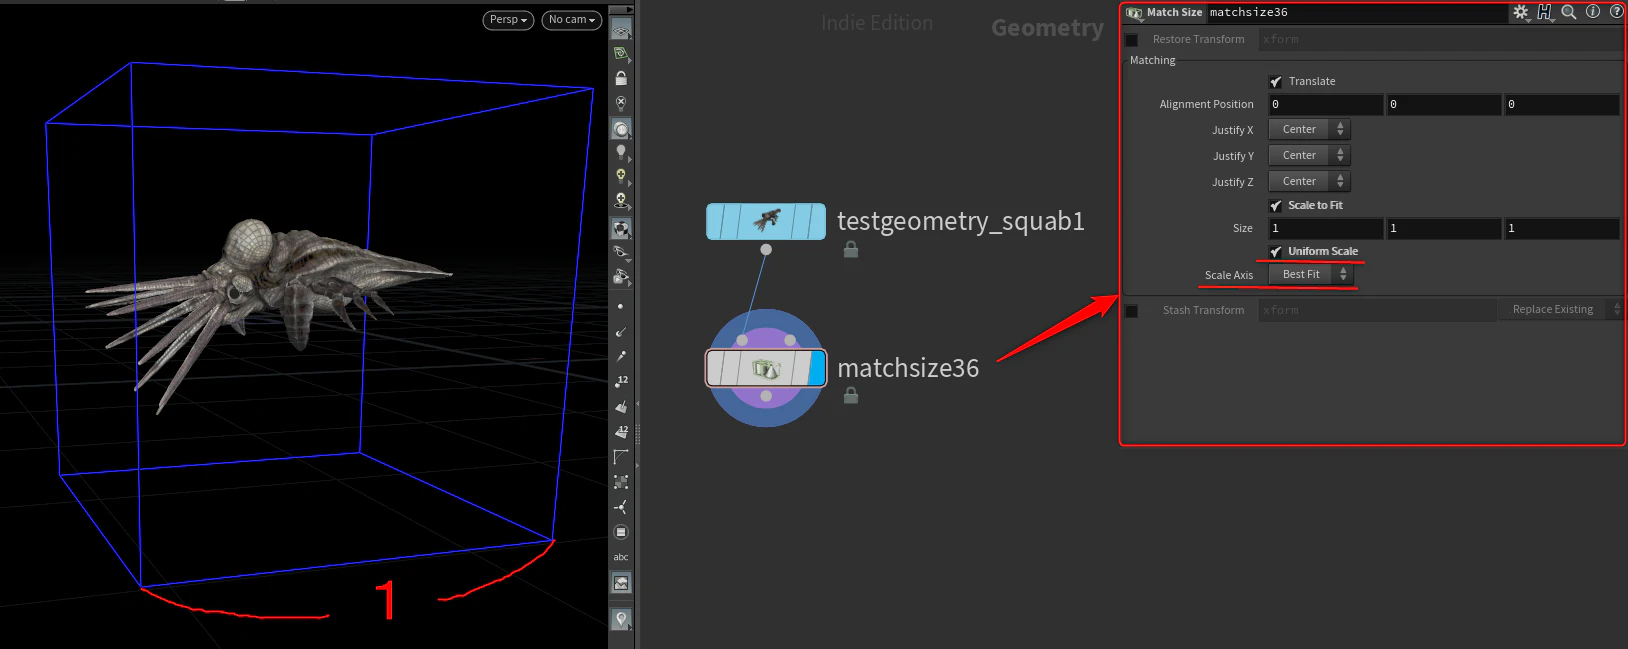This screenshot has height=649, width=1628.
Task: Open the gear menu in the parameter header
Action: tap(1521, 12)
